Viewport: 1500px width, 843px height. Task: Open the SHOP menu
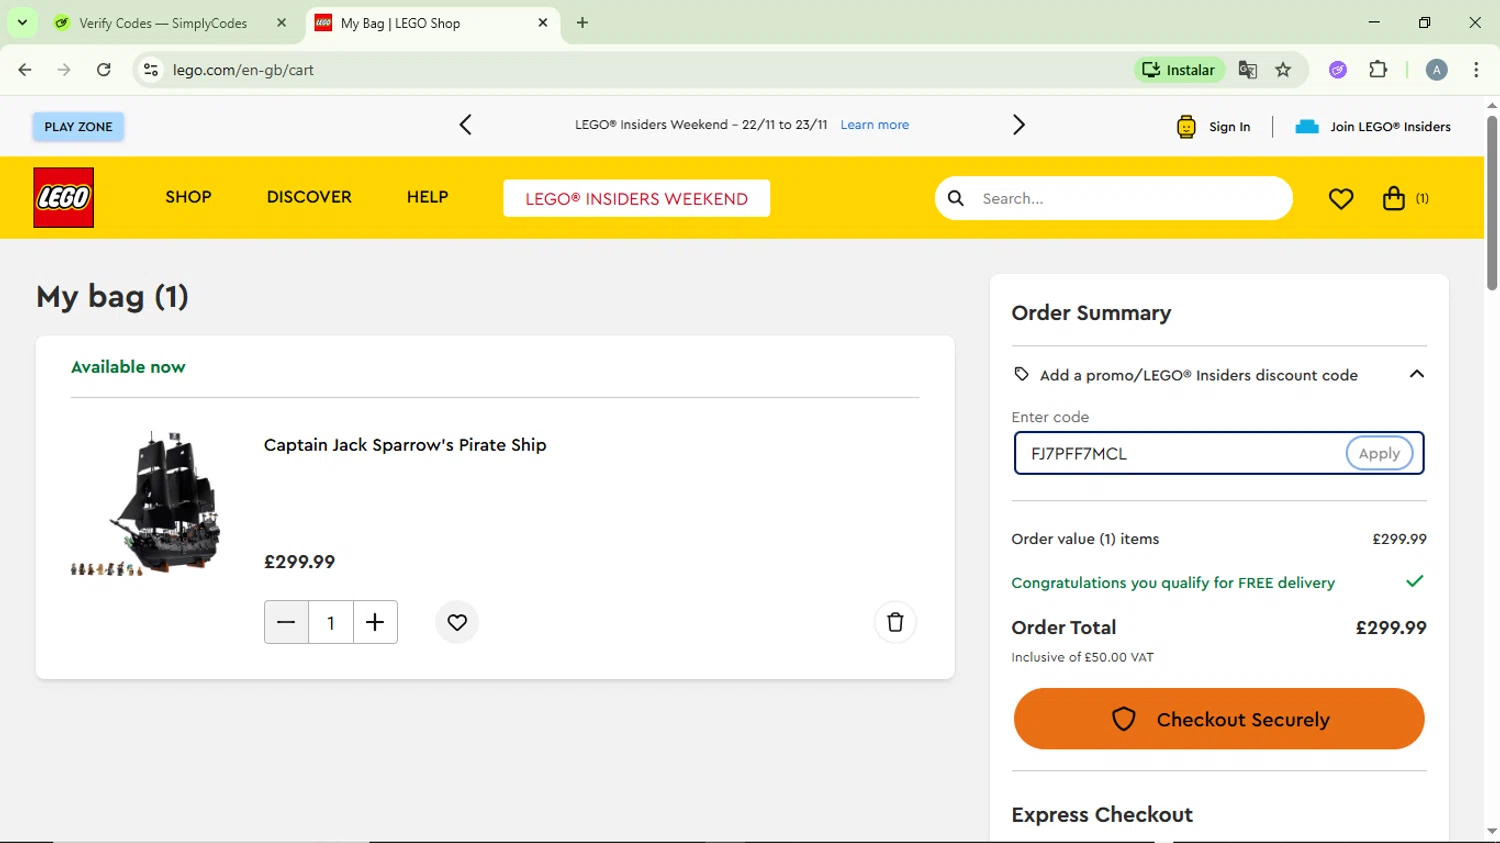188,197
